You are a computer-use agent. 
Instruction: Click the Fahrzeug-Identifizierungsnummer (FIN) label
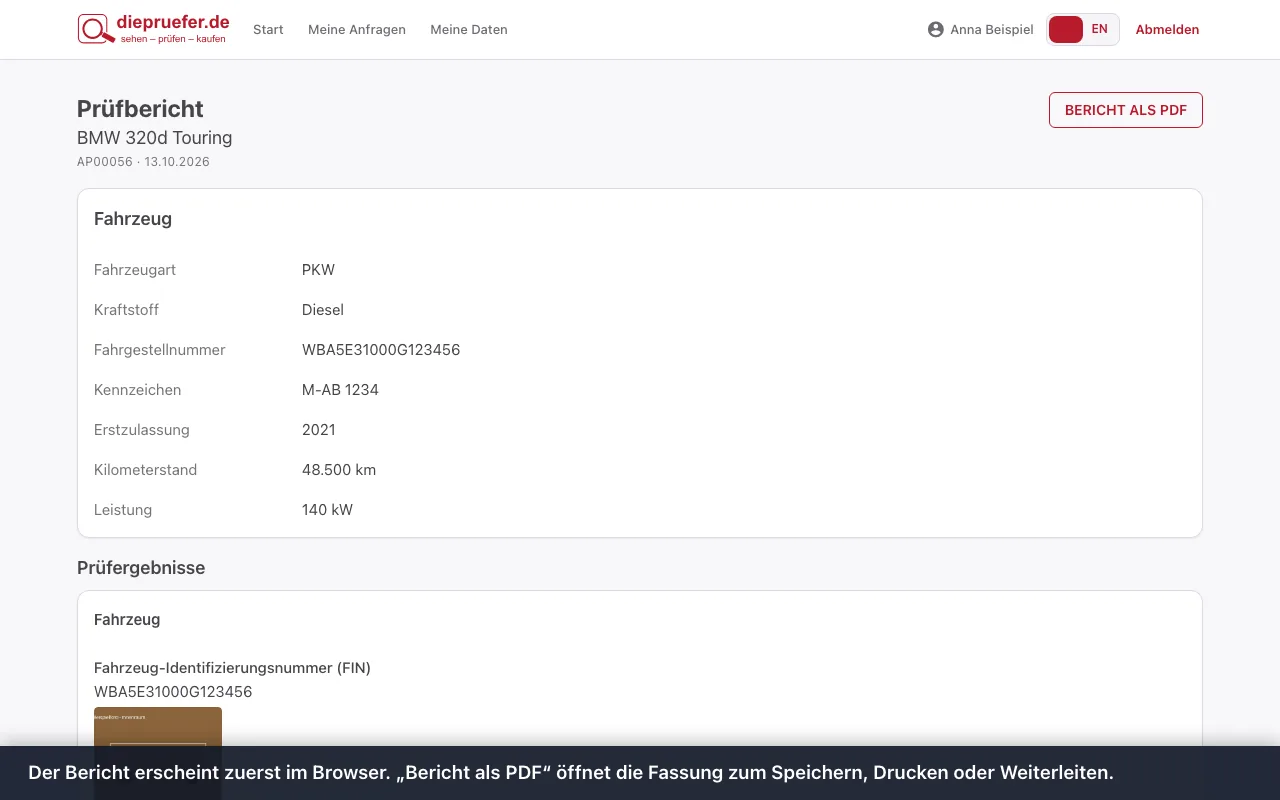(232, 668)
